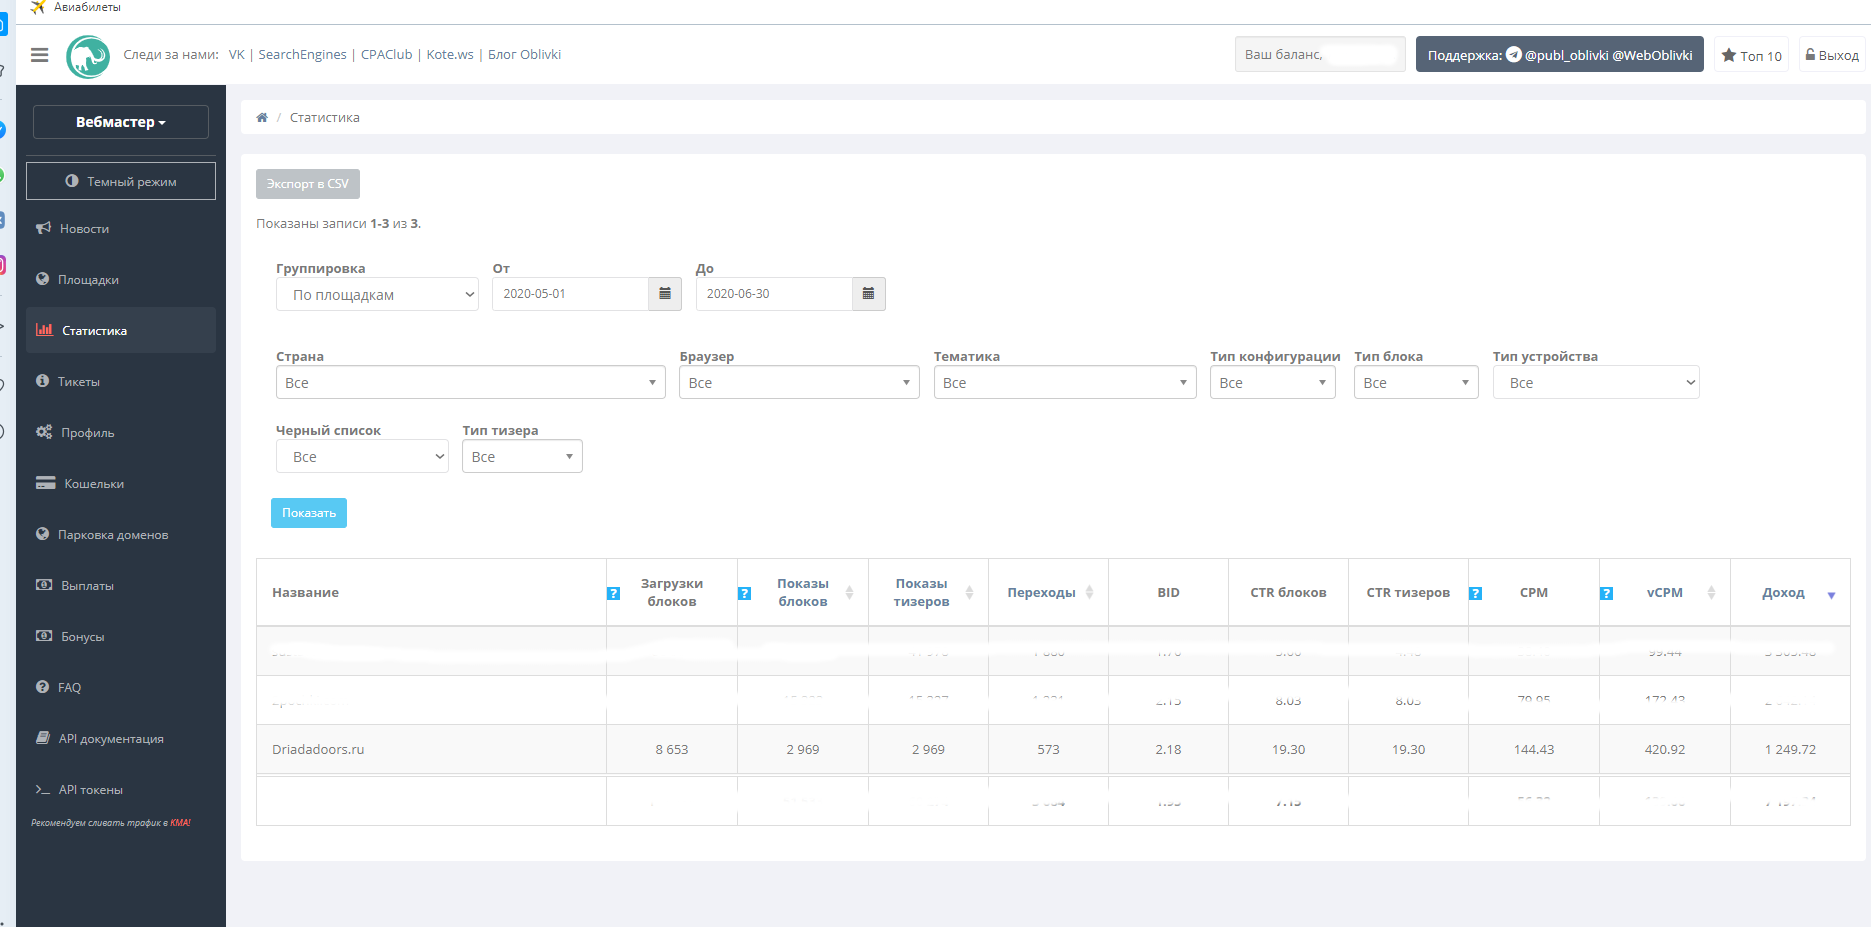Open the Вебмастер role dropdown

pyautogui.click(x=121, y=122)
